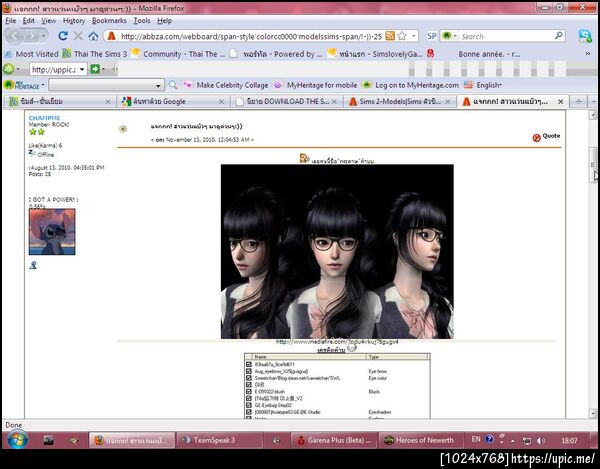The image size is (600, 469).
Task: Open the Most Visited bookmarks folder
Action: tap(32, 54)
